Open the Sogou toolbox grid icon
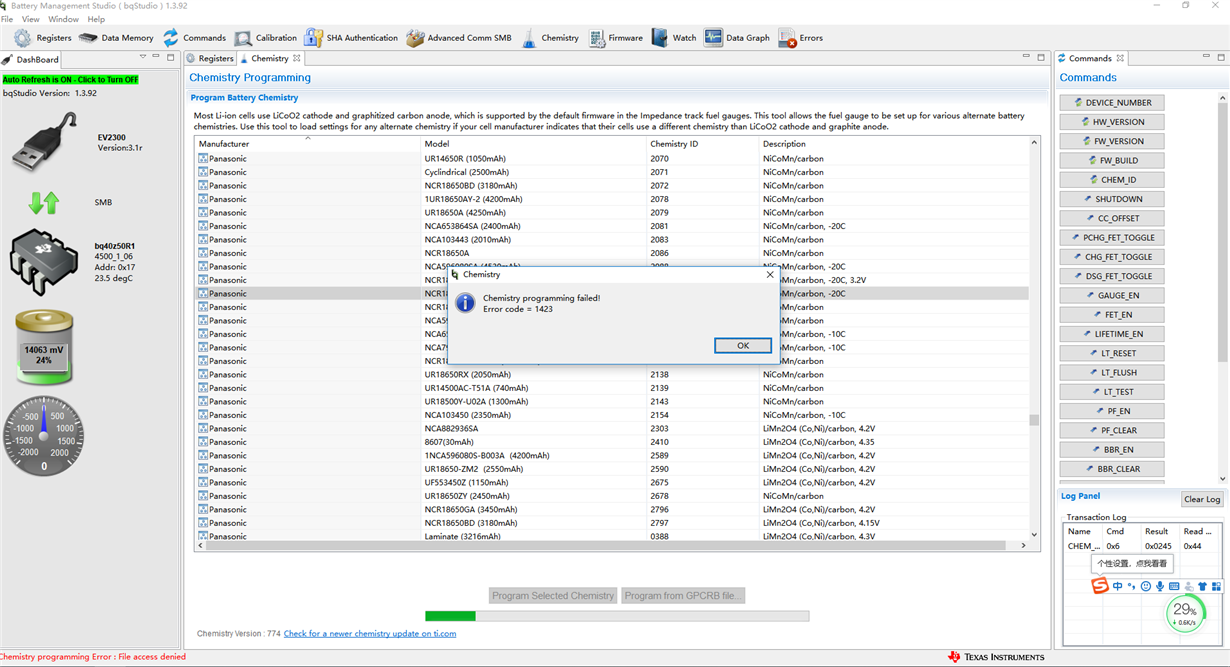Image resolution: width=1230 pixels, height=667 pixels. [x=1216, y=586]
